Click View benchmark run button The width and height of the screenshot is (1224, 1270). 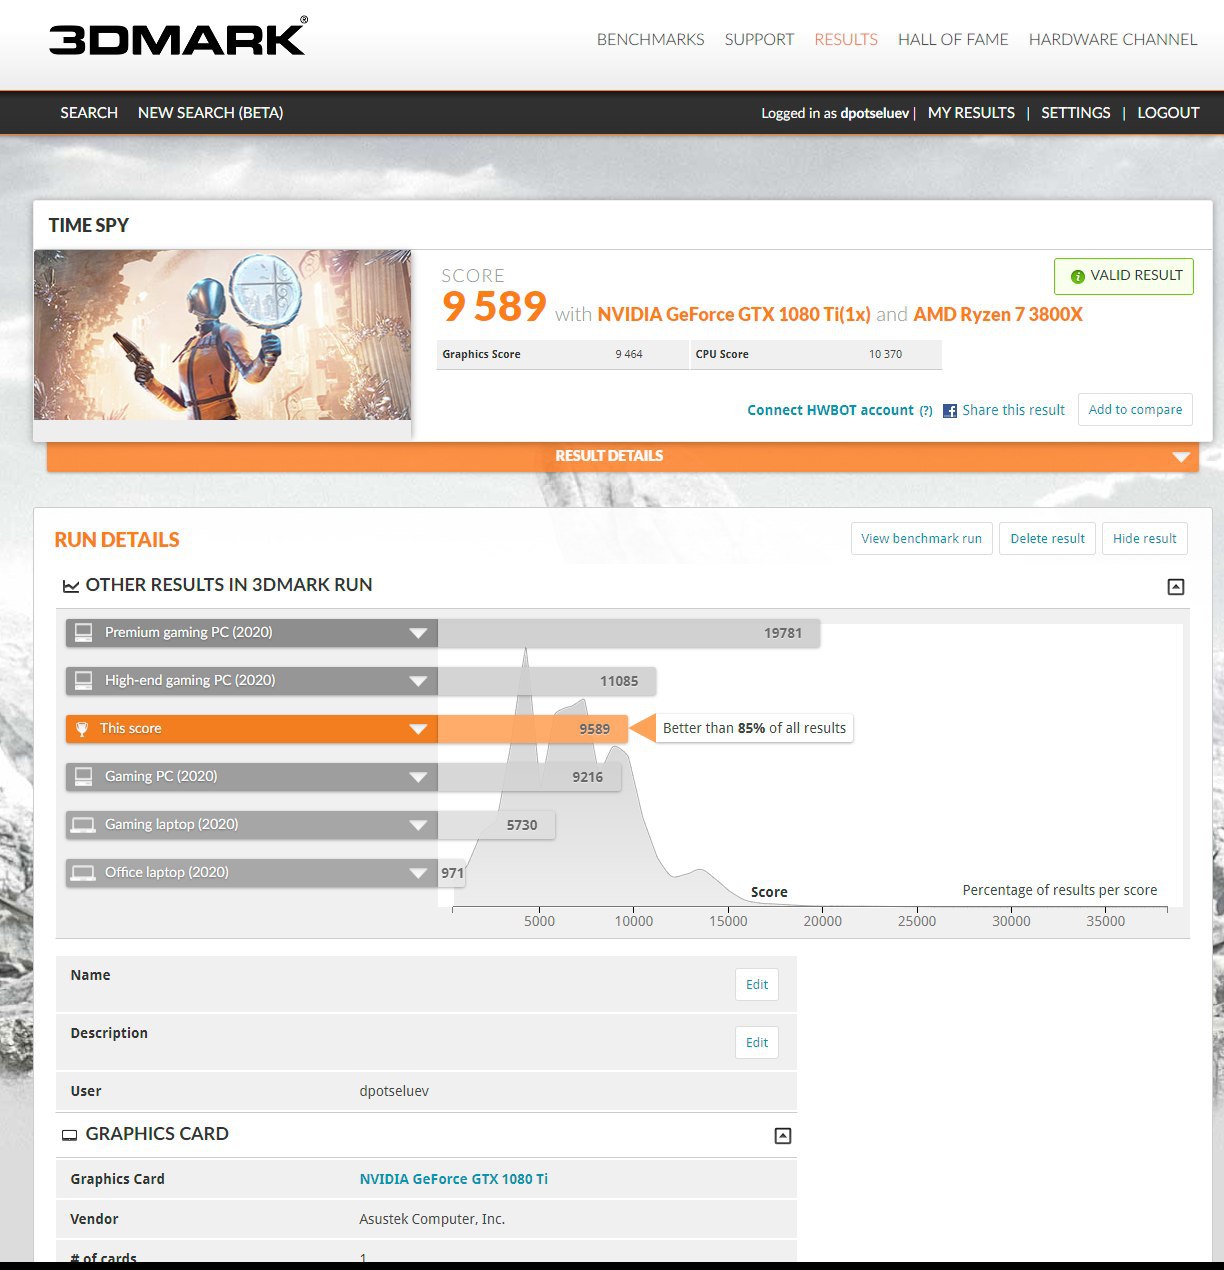pyautogui.click(x=921, y=539)
